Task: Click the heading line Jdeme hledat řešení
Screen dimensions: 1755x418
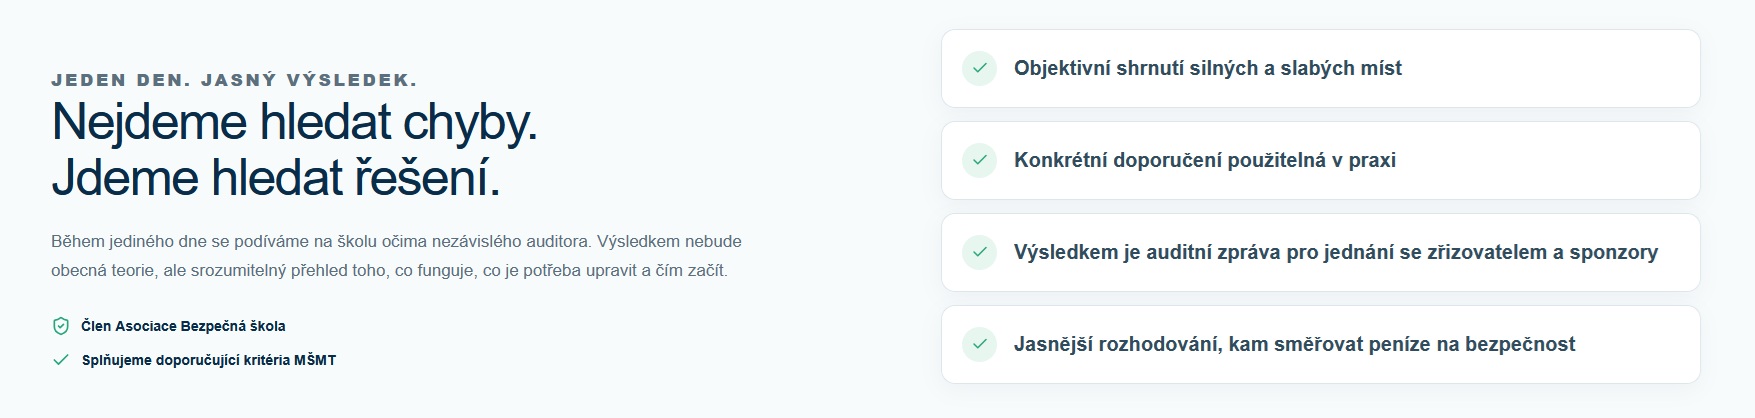Action: tap(276, 178)
